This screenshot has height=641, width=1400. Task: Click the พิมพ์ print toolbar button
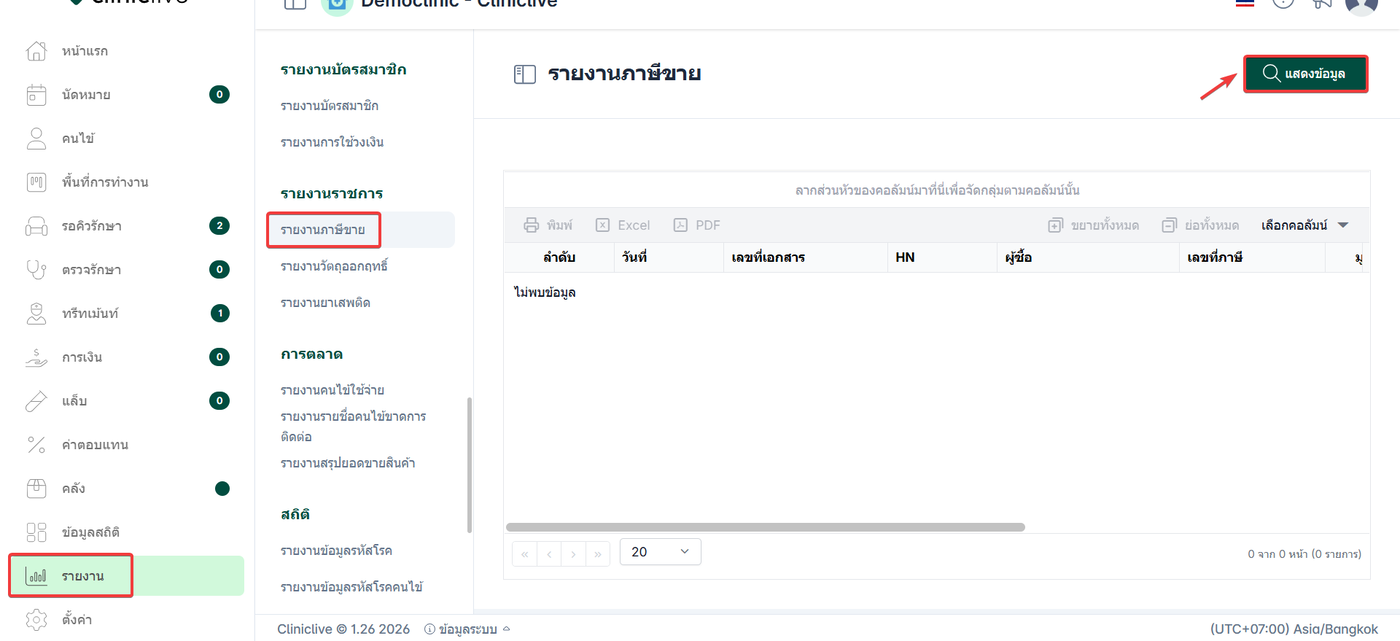(x=549, y=225)
